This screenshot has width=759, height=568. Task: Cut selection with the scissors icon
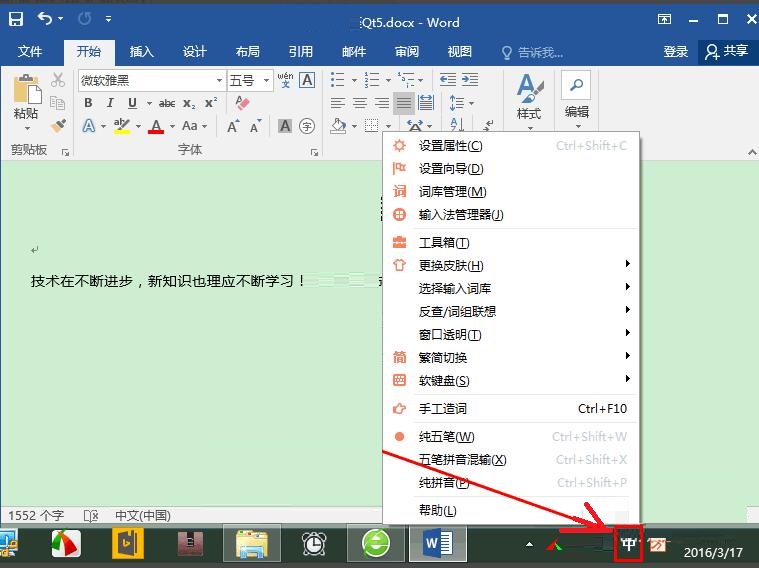pyautogui.click(x=58, y=80)
